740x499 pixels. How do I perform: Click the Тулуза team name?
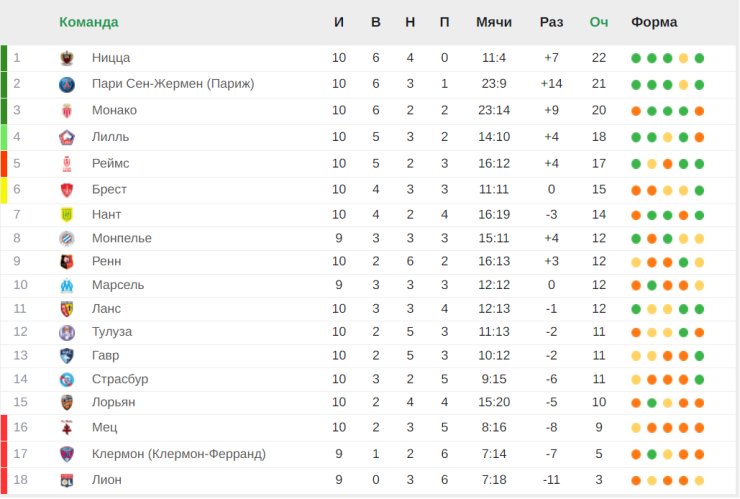(x=112, y=332)
